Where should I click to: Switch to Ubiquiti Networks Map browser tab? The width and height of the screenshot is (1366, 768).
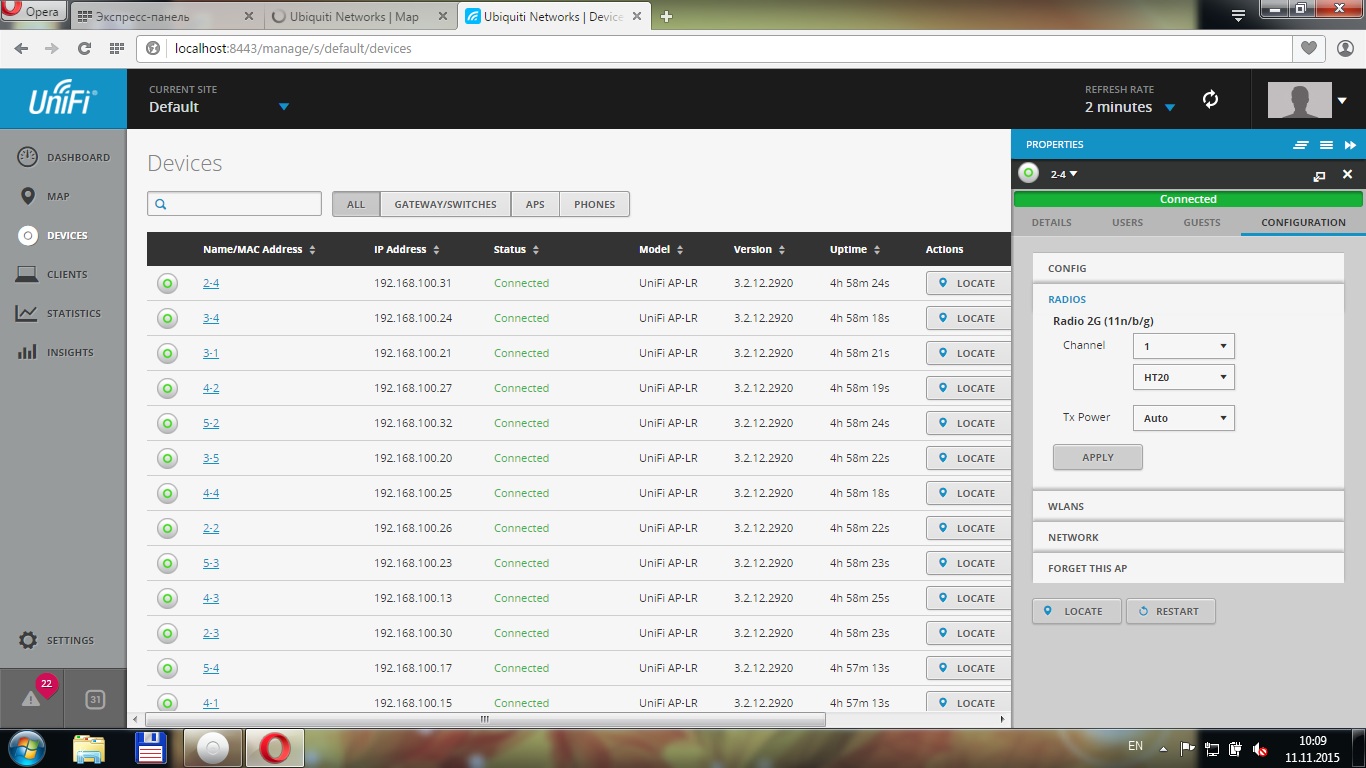359,16
